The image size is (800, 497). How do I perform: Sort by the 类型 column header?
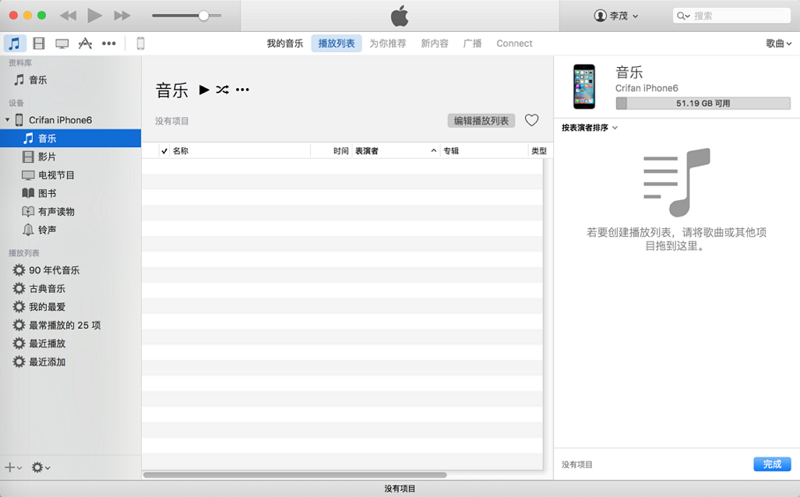[x=539, y=151]
